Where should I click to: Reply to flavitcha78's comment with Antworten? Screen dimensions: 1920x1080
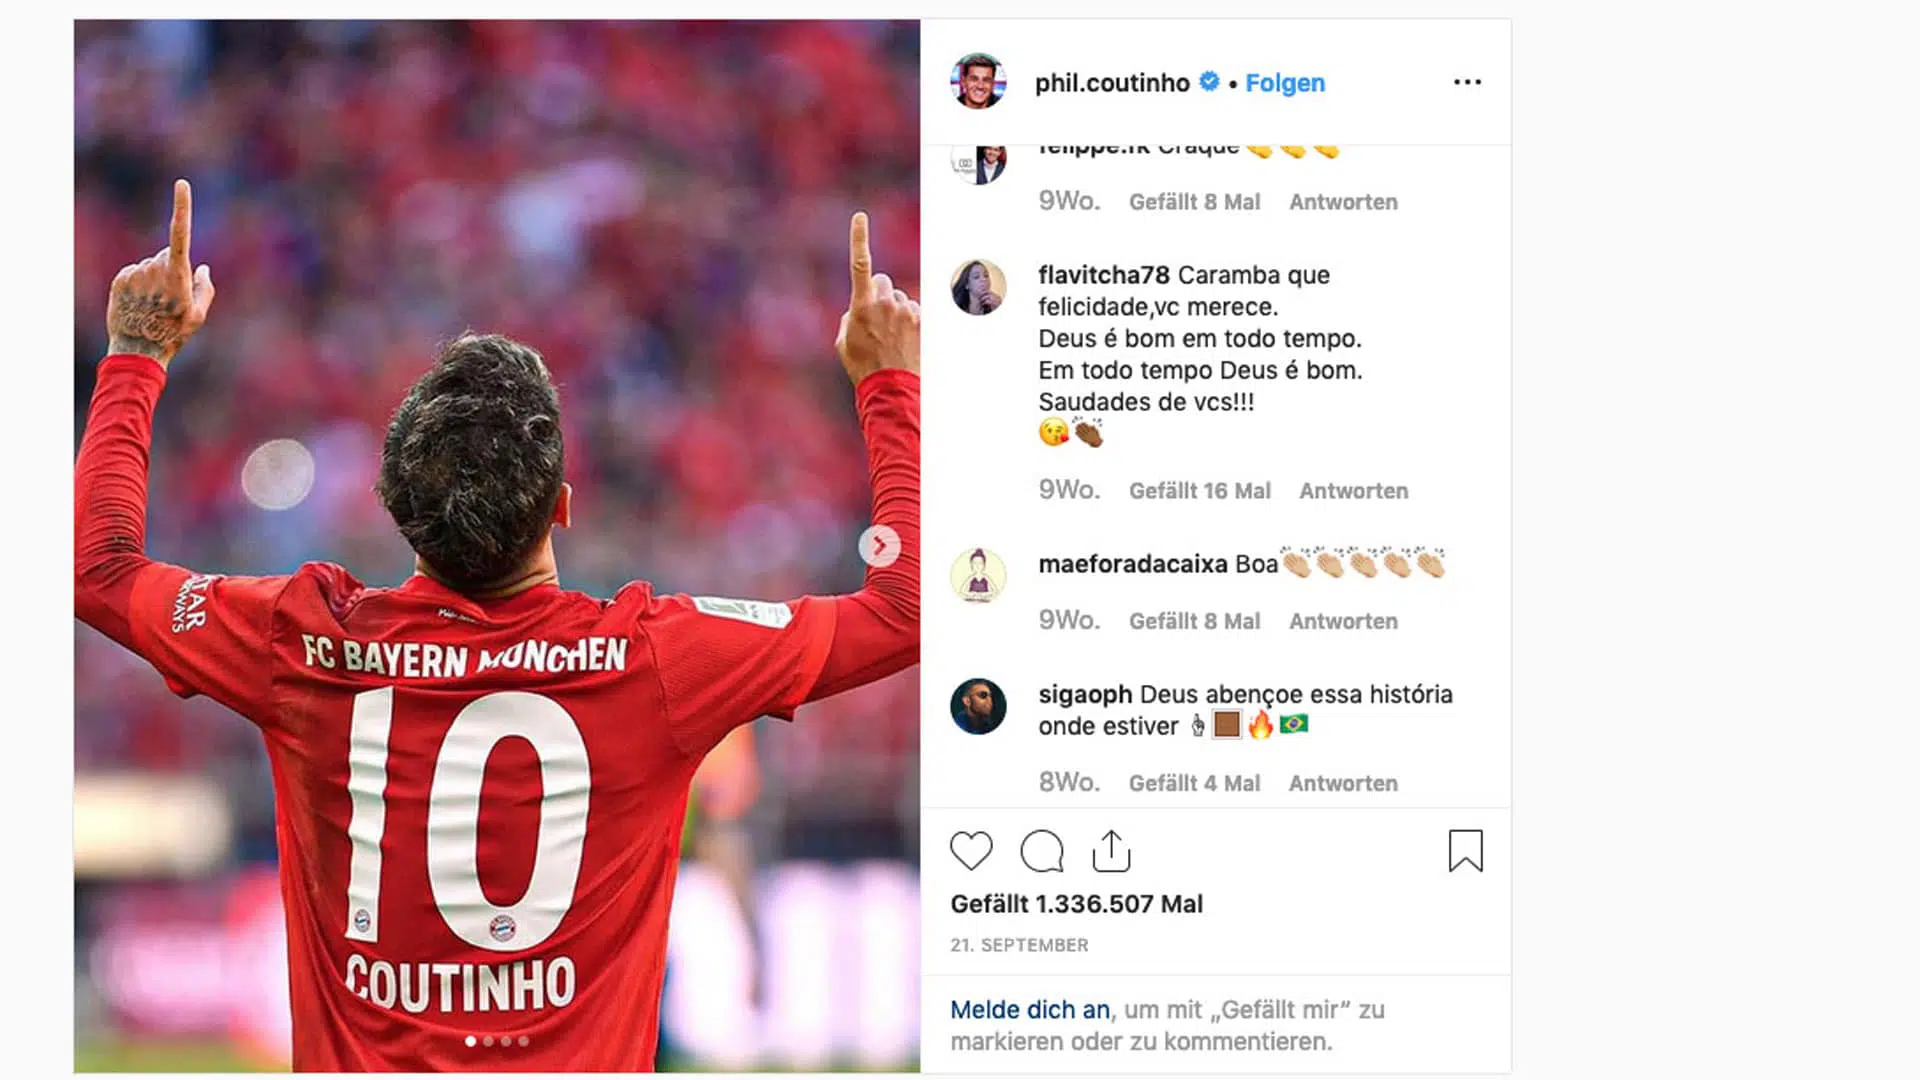pyautogui.click(x=1353, y=491)
